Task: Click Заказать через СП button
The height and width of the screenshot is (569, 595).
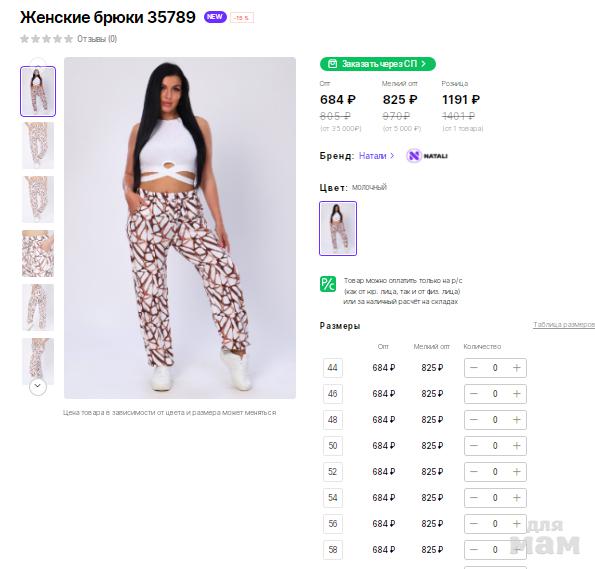Action: pyautogui.click(x=378, y=64)
